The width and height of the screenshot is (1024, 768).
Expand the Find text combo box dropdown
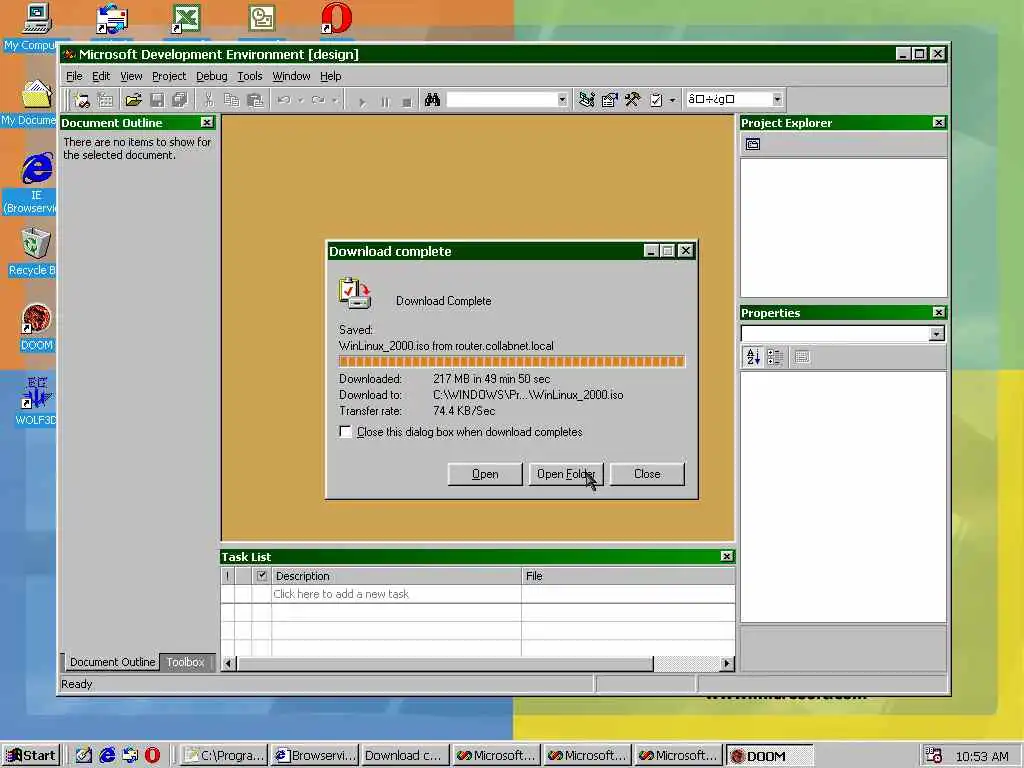(x=562, y=100)
